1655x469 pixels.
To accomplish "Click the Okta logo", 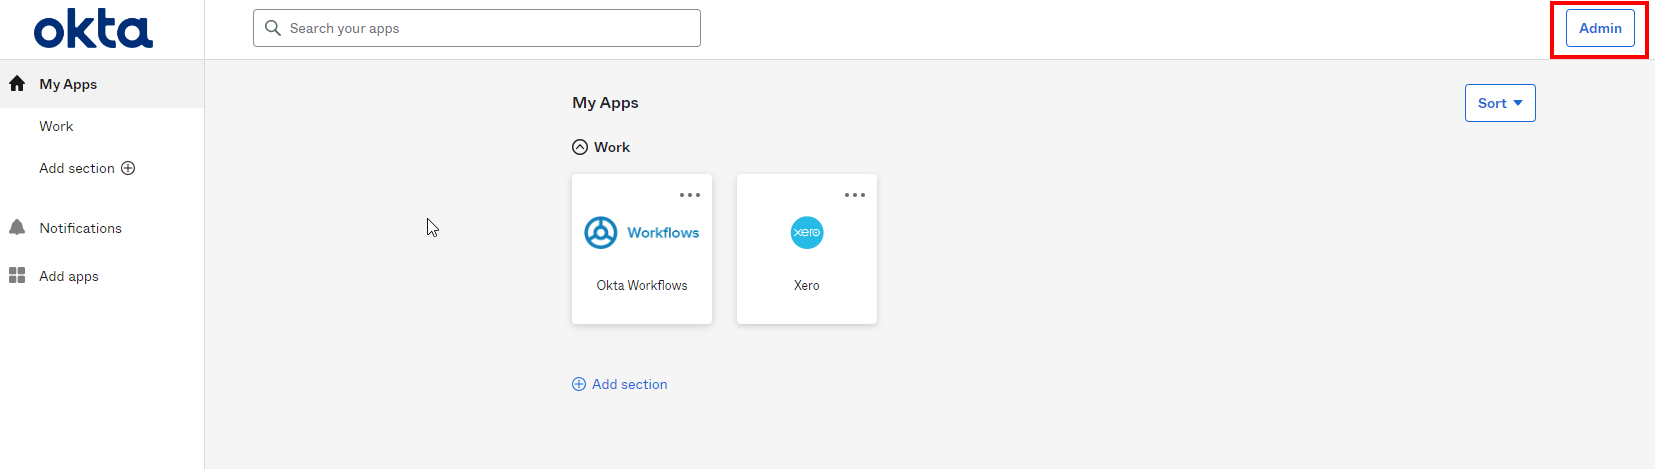I will 93,29.
